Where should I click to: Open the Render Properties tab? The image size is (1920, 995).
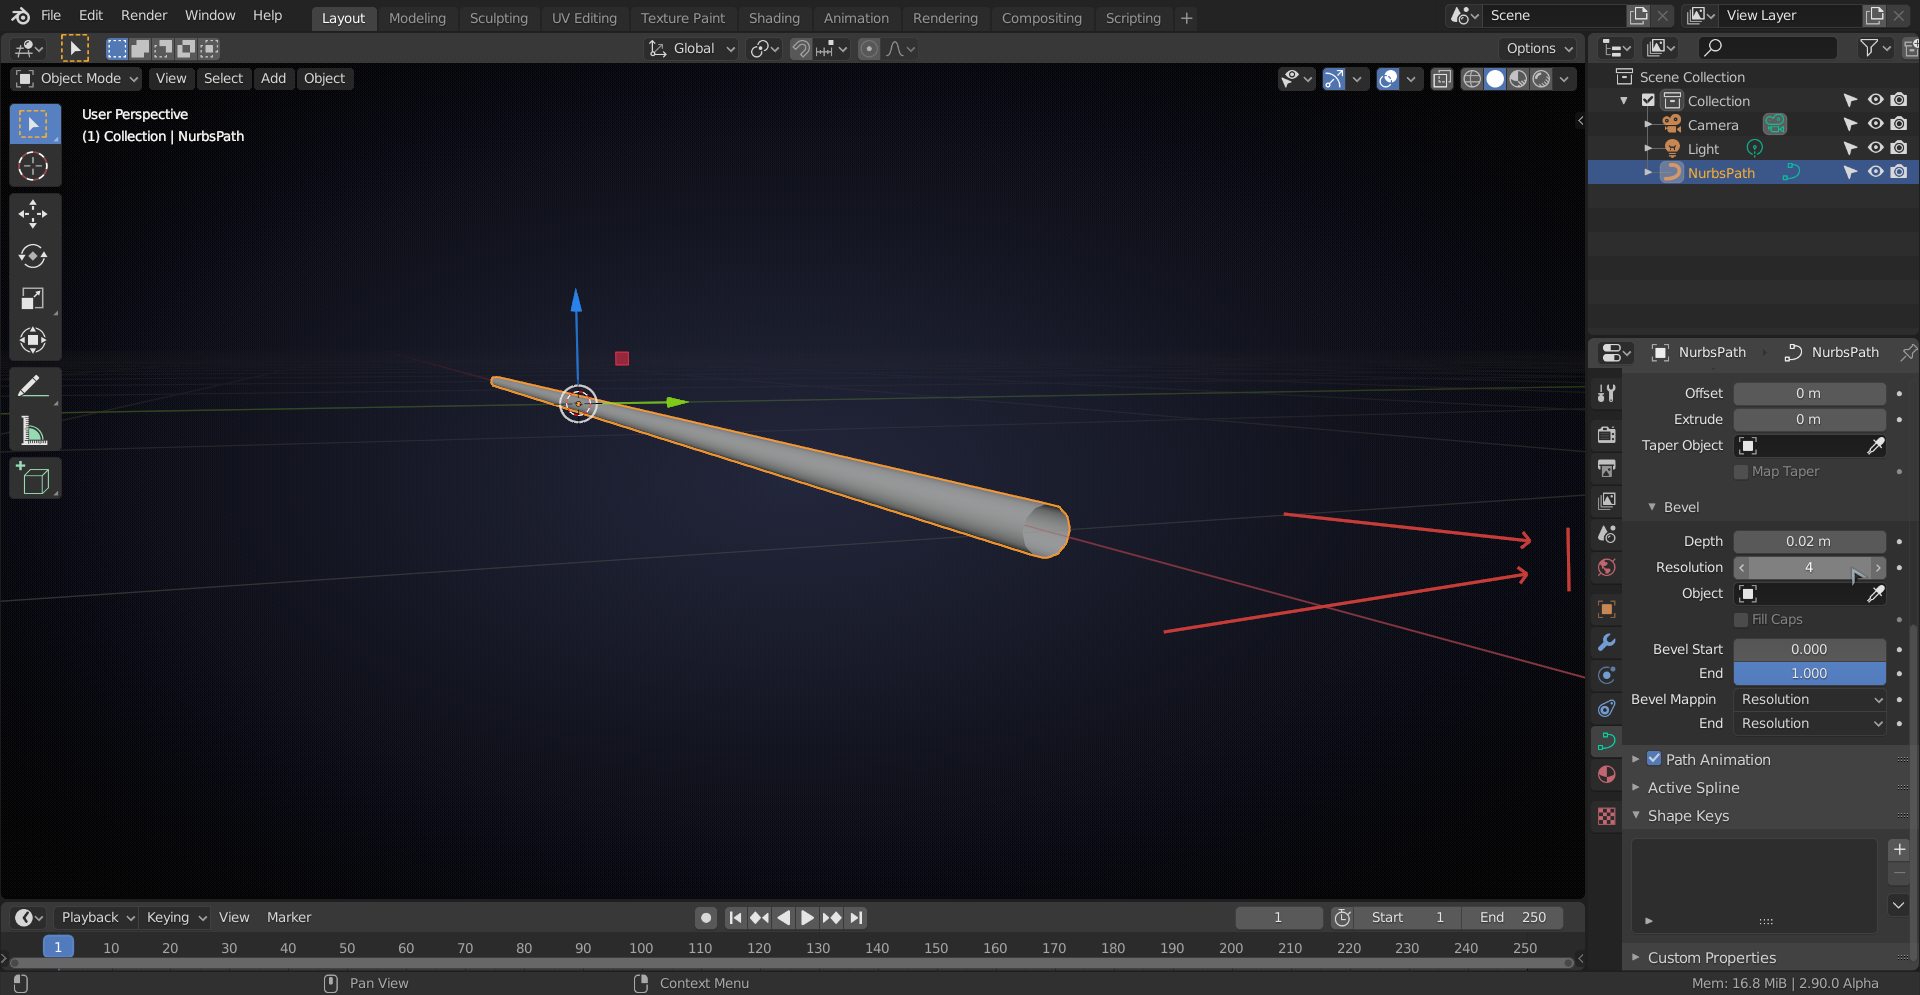(1606, 434)
